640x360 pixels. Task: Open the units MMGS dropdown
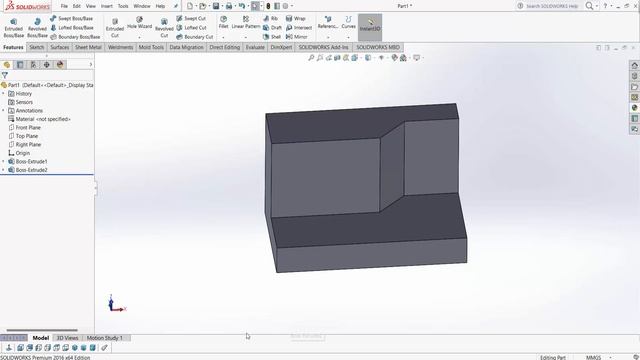pyautogui.click(x=611, y=358)
